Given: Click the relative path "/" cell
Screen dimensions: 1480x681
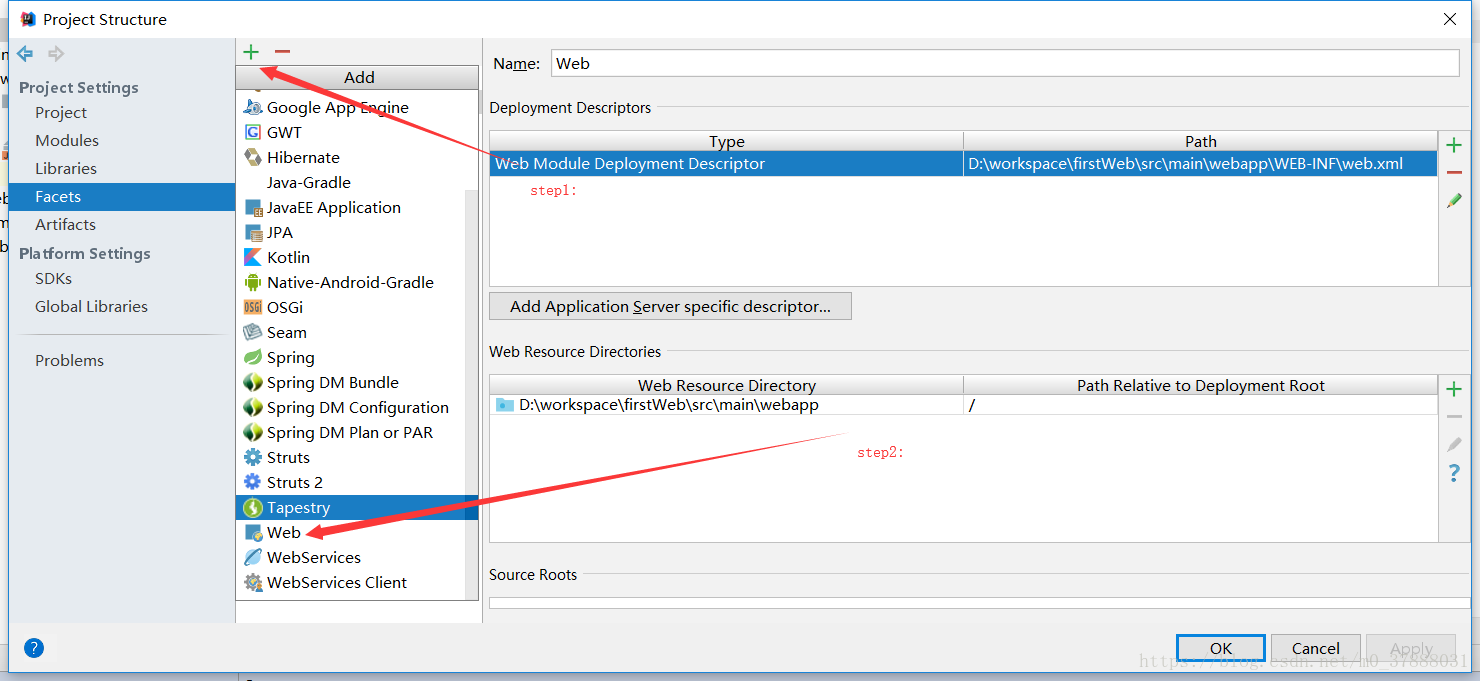Looking at the screenshot, I should 1201,405.
